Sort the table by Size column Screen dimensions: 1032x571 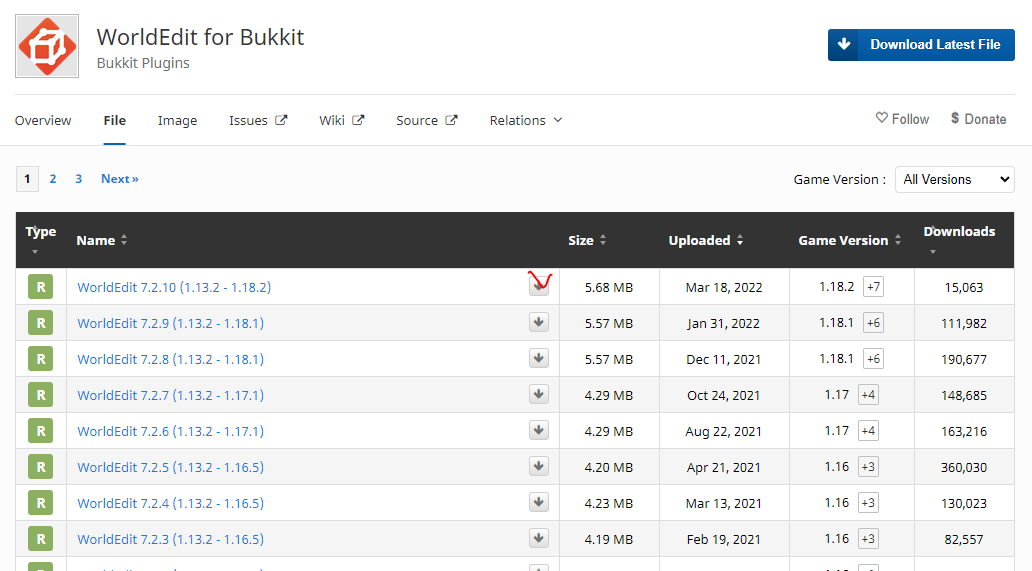tap(587, 240)
